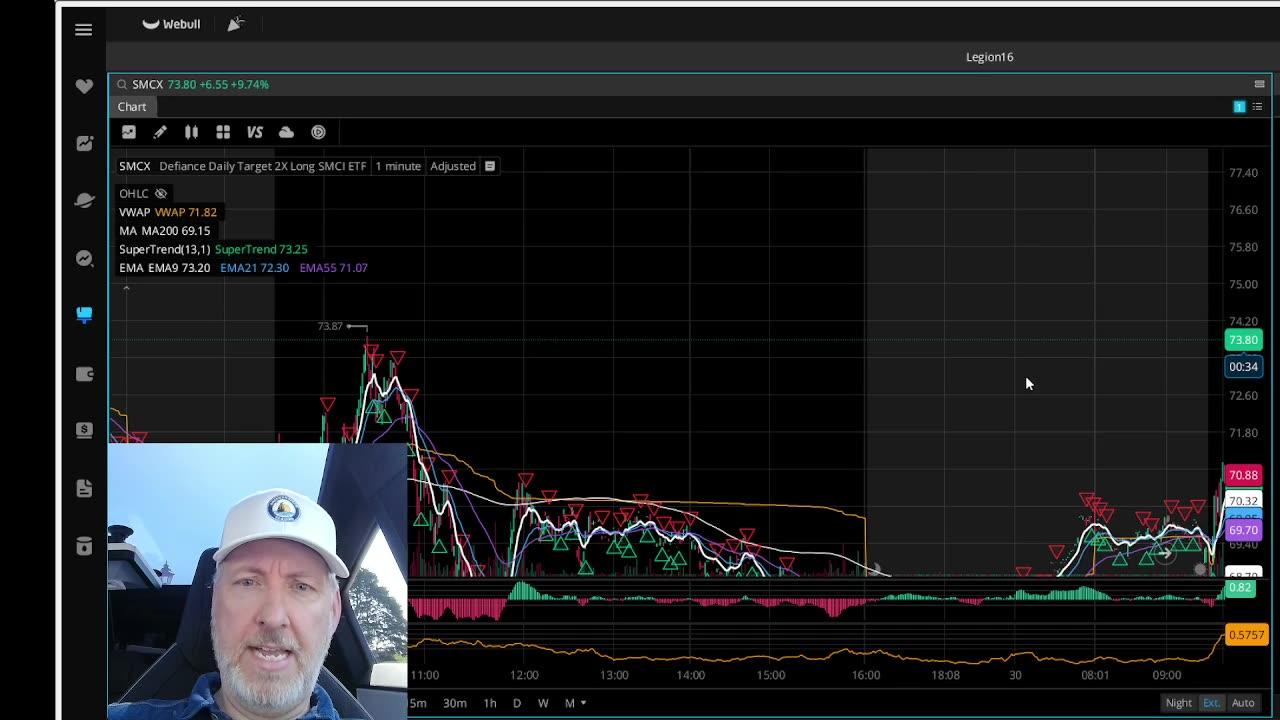This screenshot has width=1280, height=720.
Task: Click the Legion16 layout name
Action: tap(989, 57)
